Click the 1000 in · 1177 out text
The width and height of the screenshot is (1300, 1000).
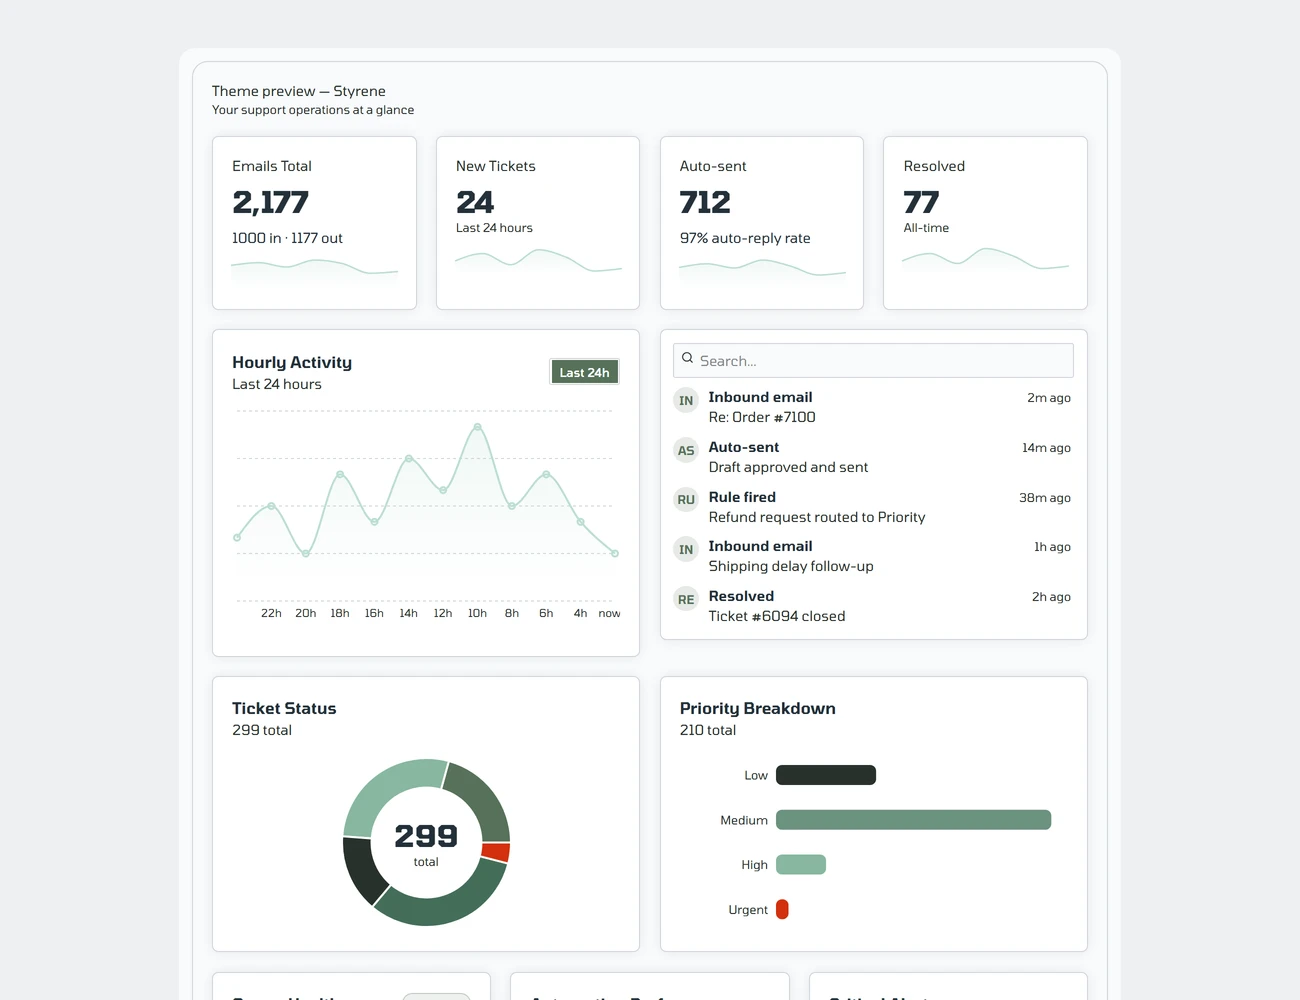pos(287,238)
